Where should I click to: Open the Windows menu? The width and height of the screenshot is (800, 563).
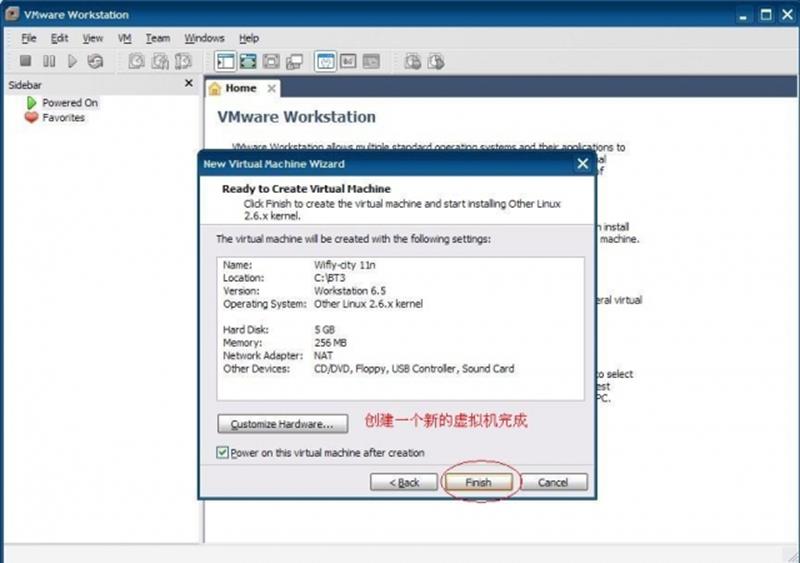[x=204, y=38]
